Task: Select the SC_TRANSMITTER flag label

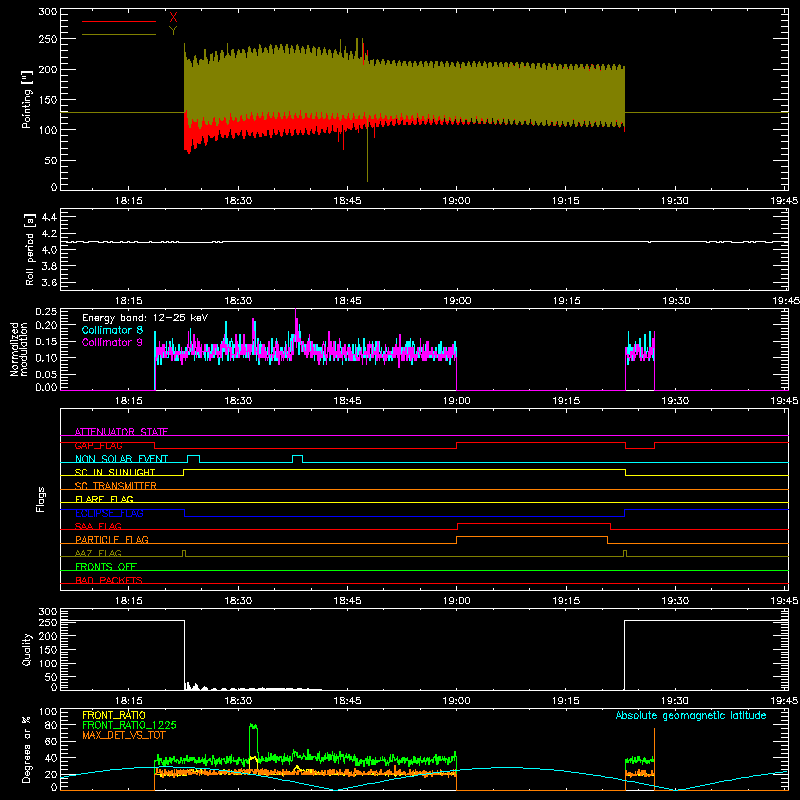Action: click(x=115, y=486)
